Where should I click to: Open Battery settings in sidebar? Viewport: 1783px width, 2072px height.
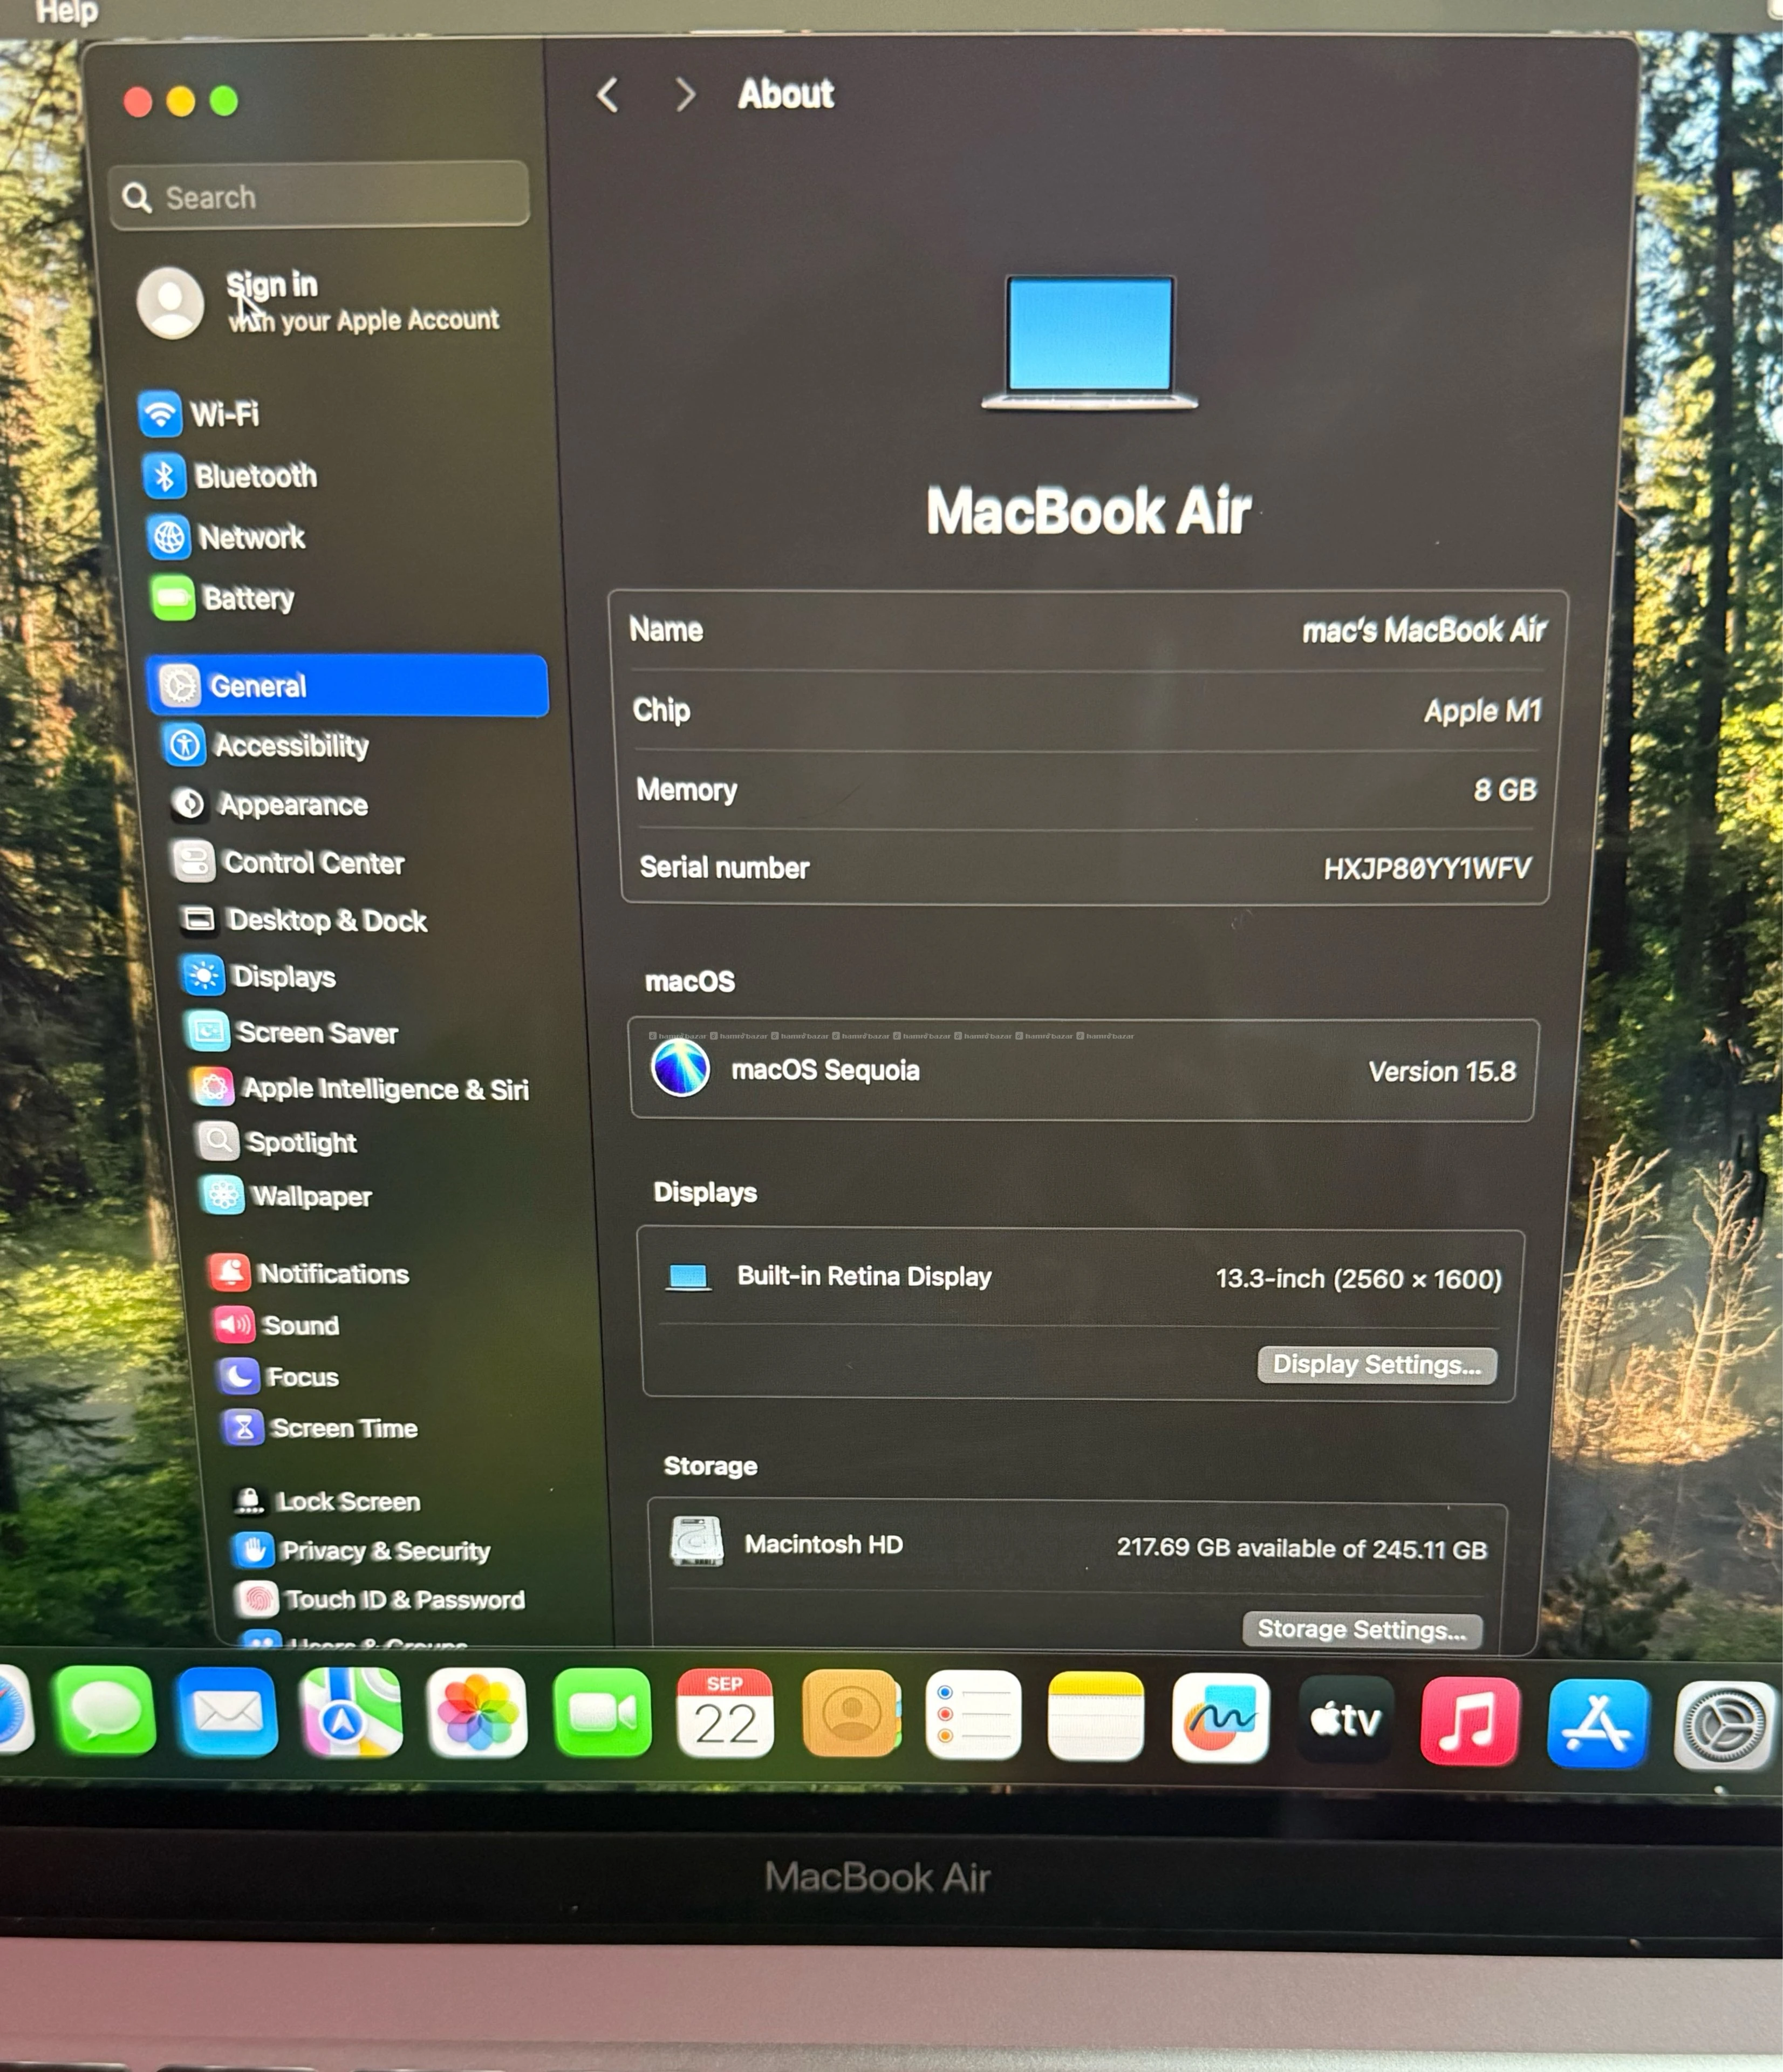click(x=222, y=598)
